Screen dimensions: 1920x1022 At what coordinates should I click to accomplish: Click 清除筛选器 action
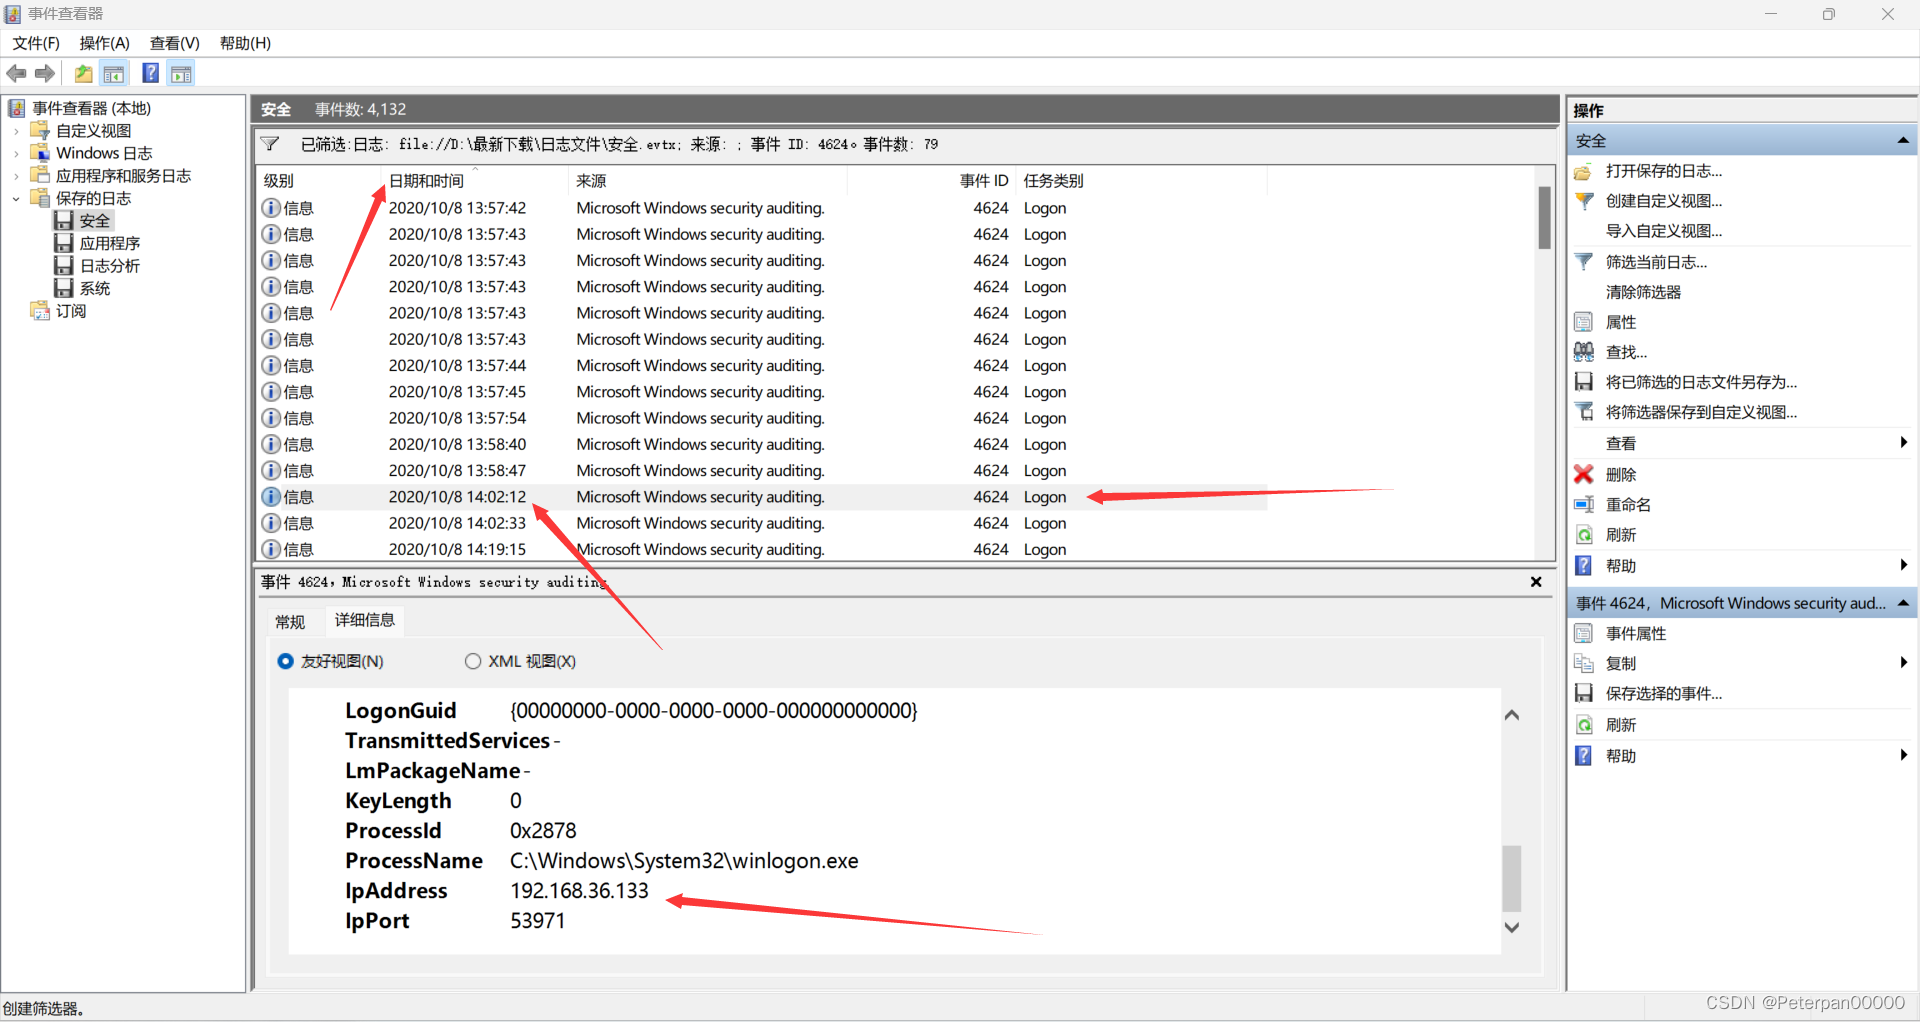pyautogui.click(x=1644, y=292)
